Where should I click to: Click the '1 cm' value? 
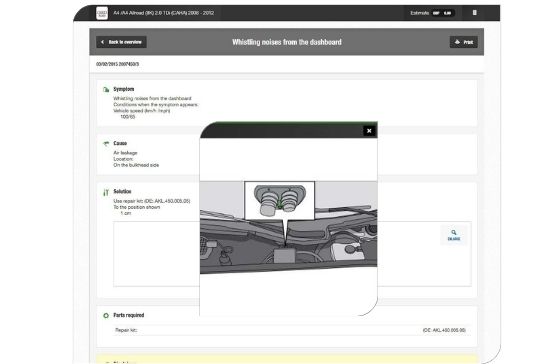pos(126,213)
